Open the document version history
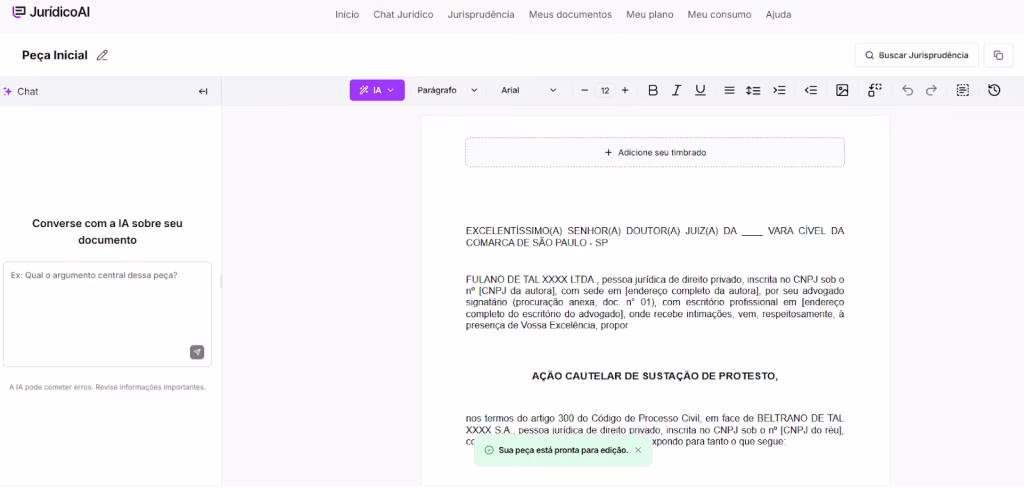The width and height of the screenshot is (1024, 488). coord(994,90)
